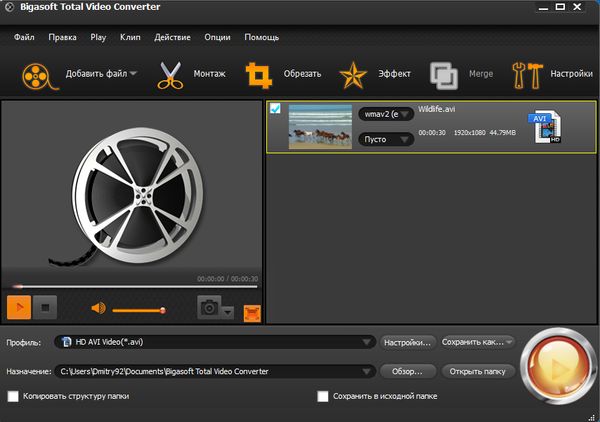Expand the Пусто subtitle dropdown
The height and width of the screenshot is (422, 600).
(386, 139)
